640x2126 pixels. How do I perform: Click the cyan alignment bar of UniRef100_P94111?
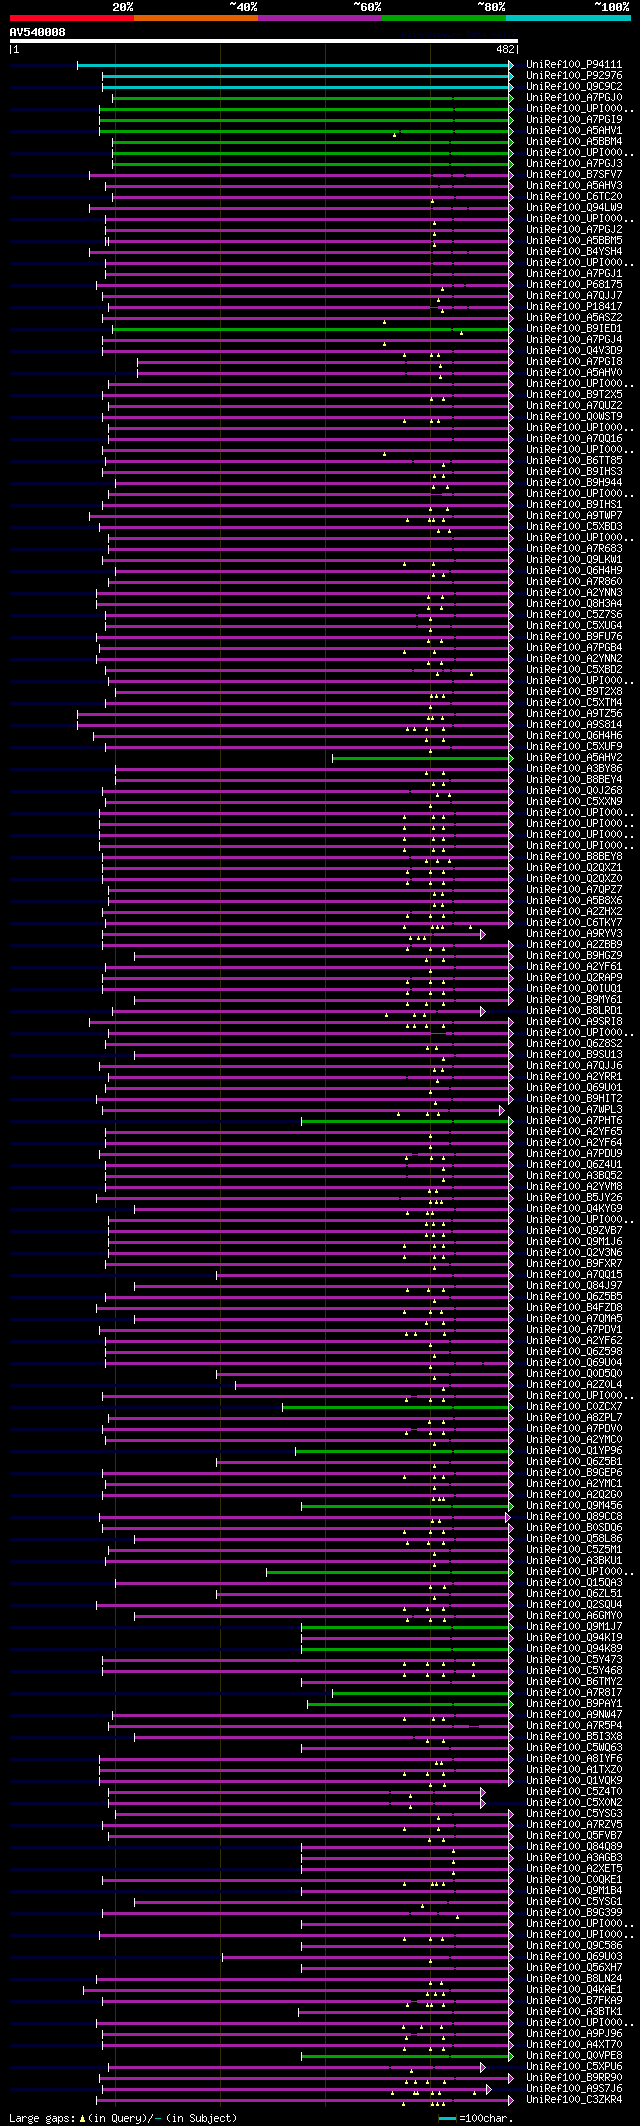coord(295,65)
